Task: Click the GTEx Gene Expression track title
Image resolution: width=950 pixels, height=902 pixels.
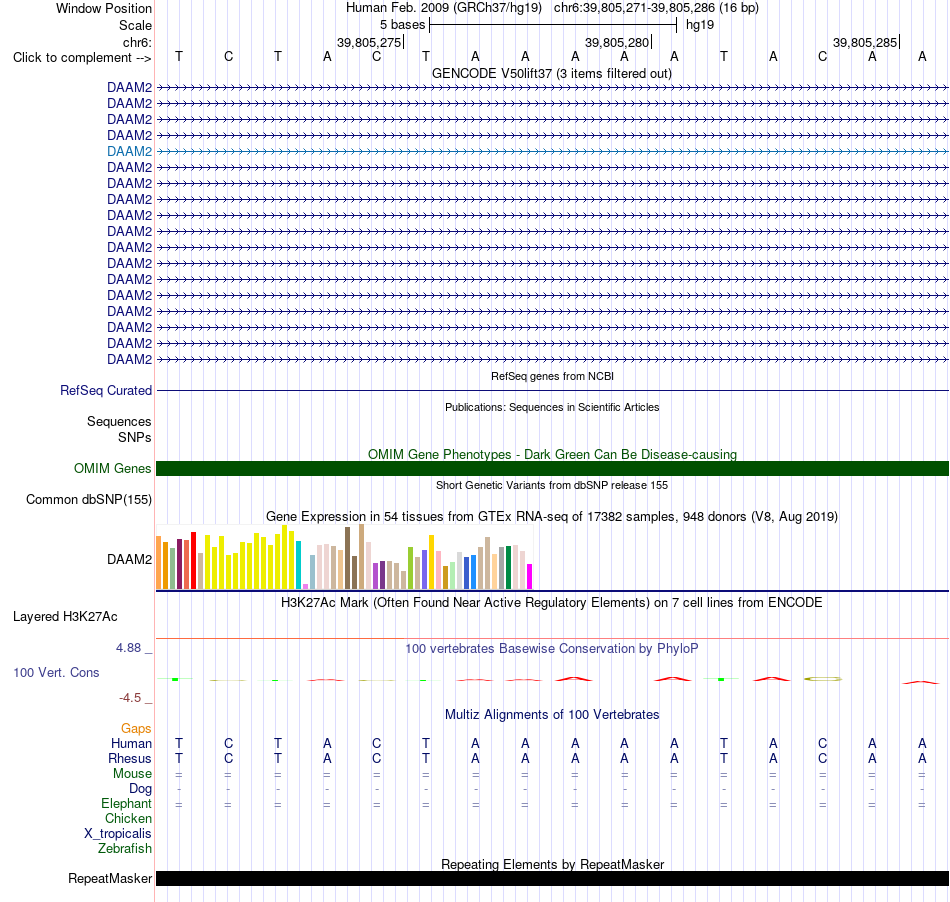Action: pos(552,517)
